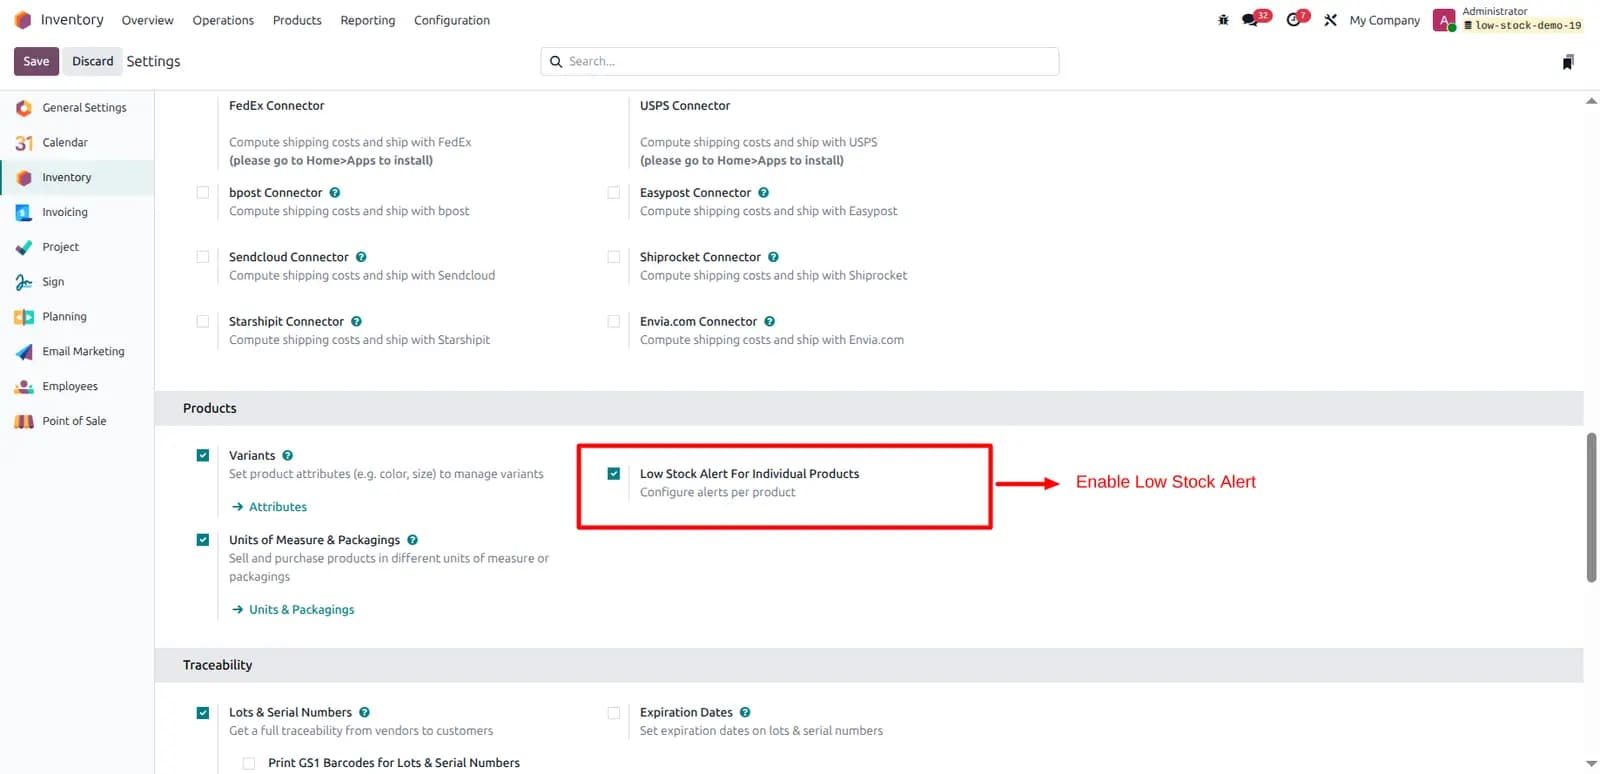Open the debug bug icon
This screenshot has height=774, width=1600.
pos(1223,20)
